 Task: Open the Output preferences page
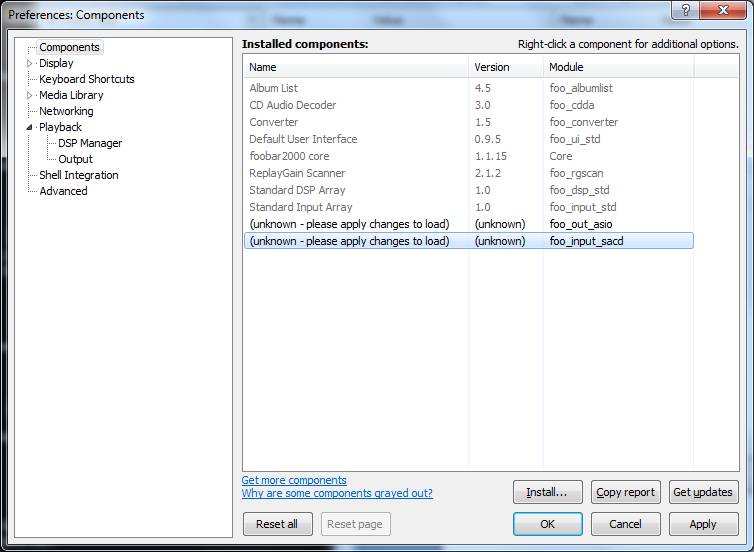click(x=75, y=159)
